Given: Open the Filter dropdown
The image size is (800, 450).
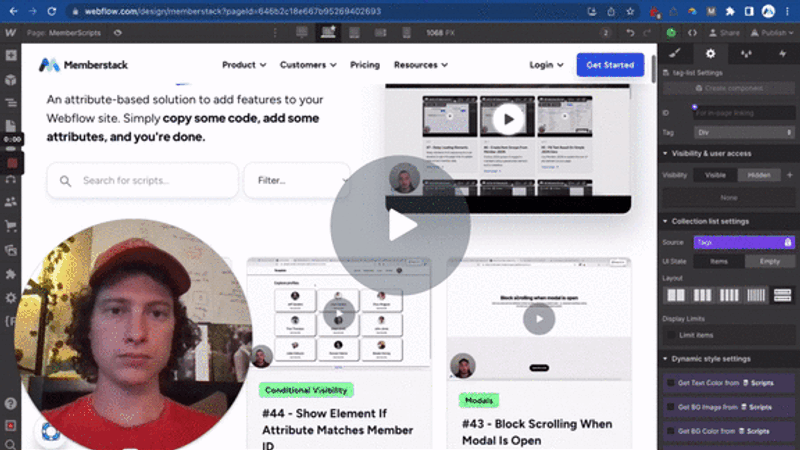Looking at the screenshot, I should [296, 181].
